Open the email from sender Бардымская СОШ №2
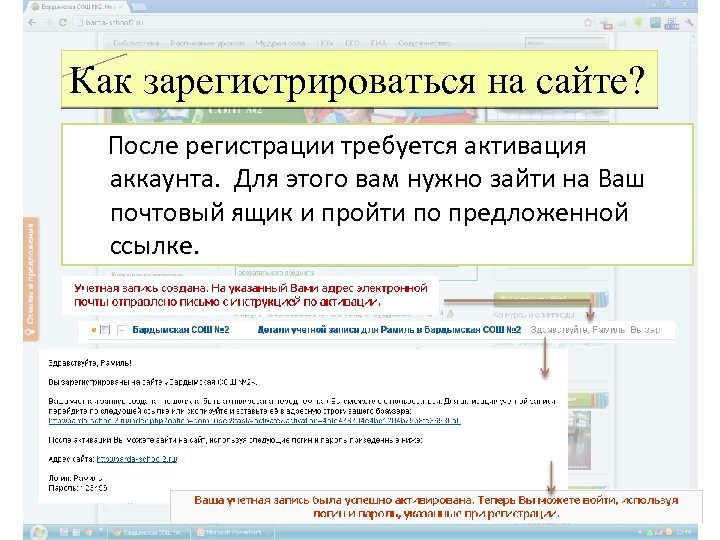Viewport: 720px width, 540px height. tap(180, 330)
